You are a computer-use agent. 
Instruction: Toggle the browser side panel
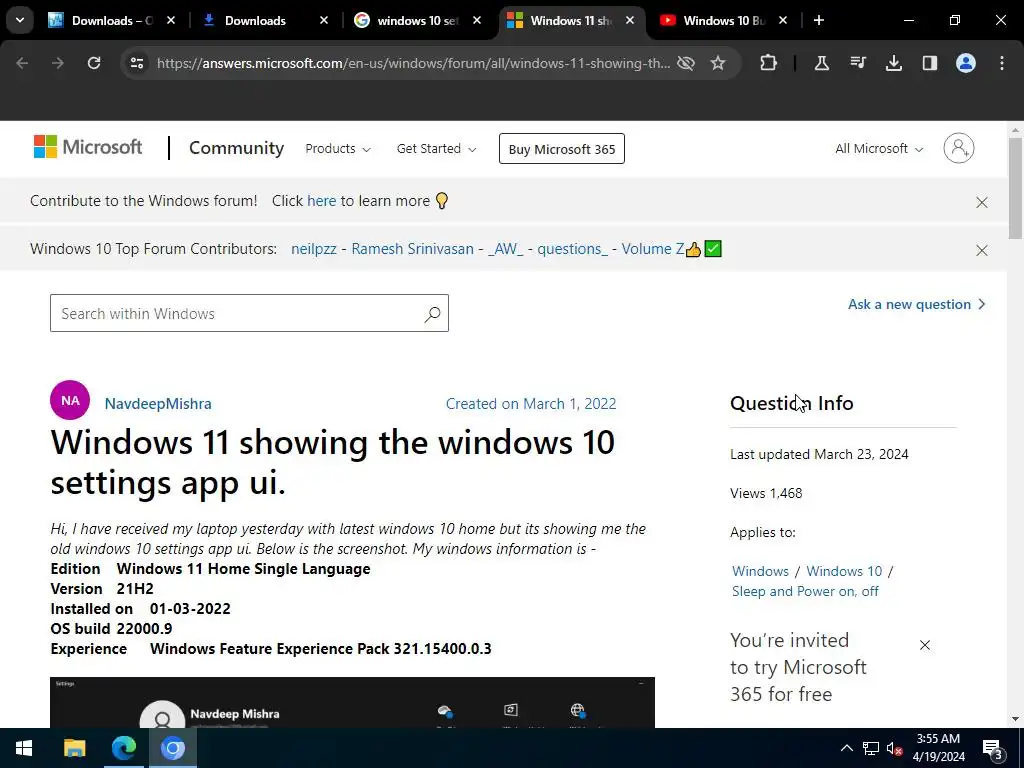point(929,63)
